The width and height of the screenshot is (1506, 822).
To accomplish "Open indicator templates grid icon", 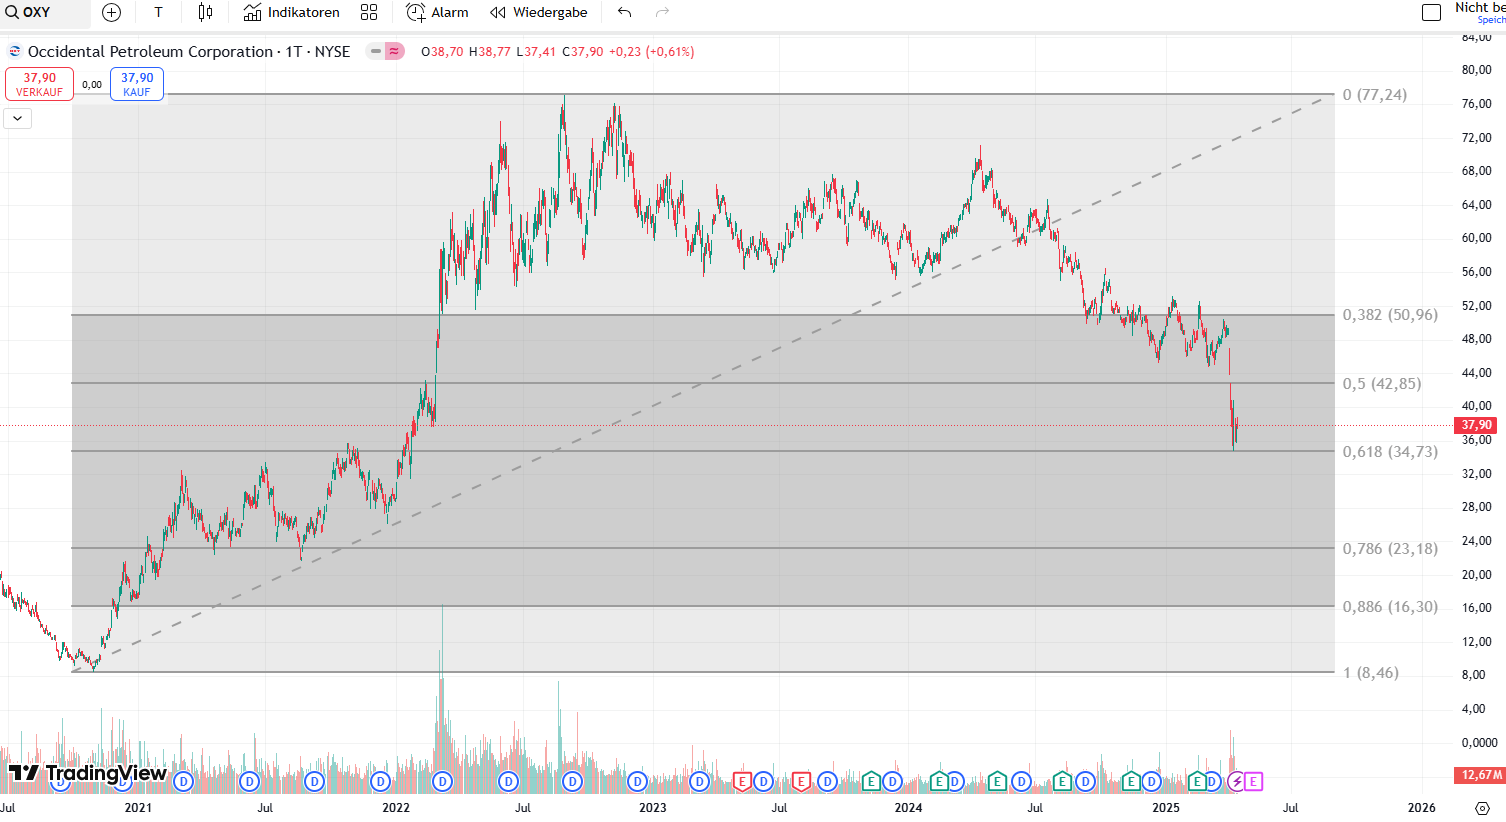I will pos(369,12).
